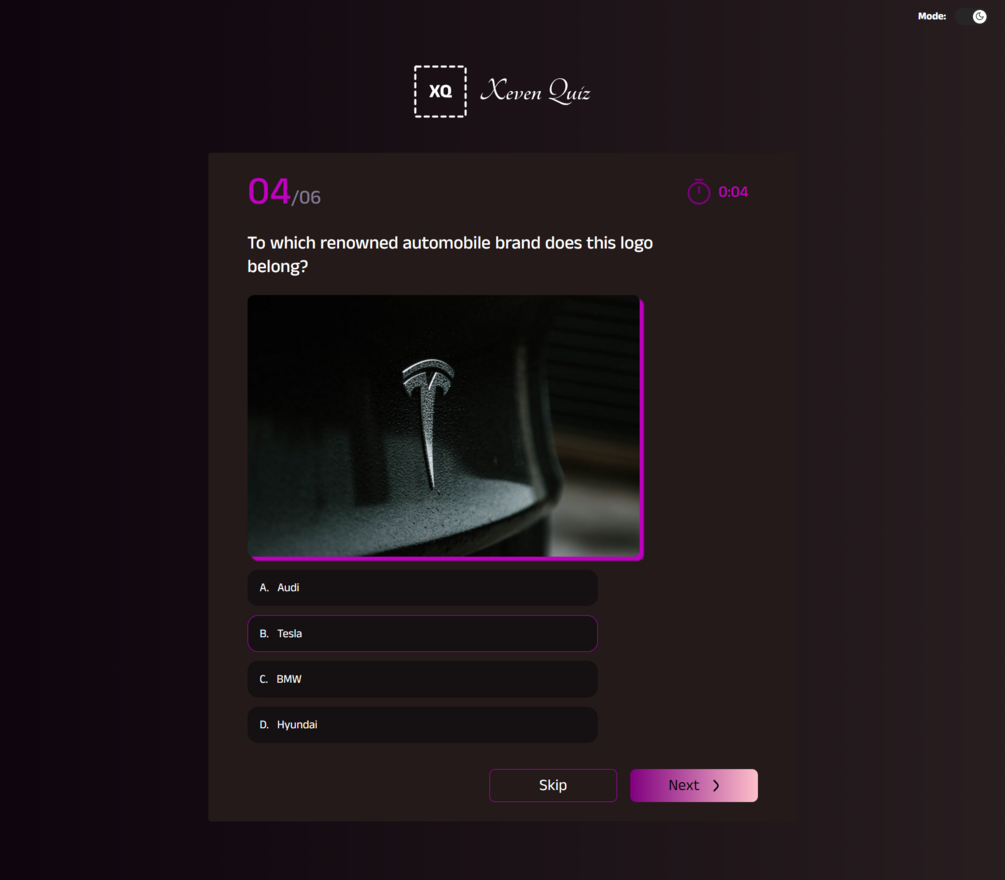The width and height of the screenshot is (1005, 880).
Task: Click the 04 question number
Action: point(269,192)
